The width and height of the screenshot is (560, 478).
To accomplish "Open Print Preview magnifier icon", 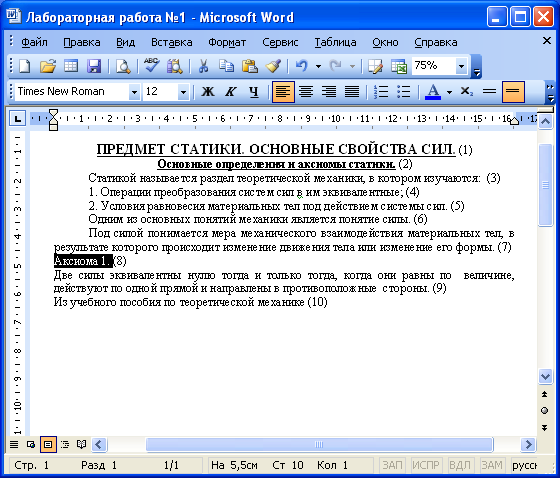I will [123, 66].
